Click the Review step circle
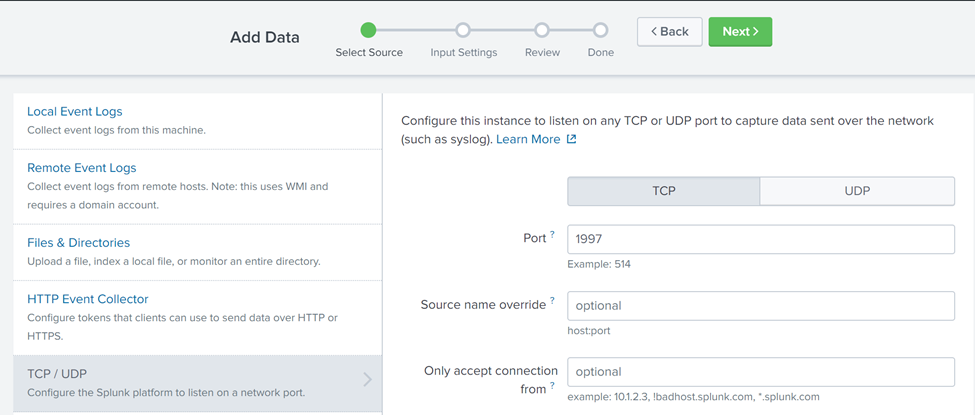This screenshot has width=975, height=415. (542, 30)
